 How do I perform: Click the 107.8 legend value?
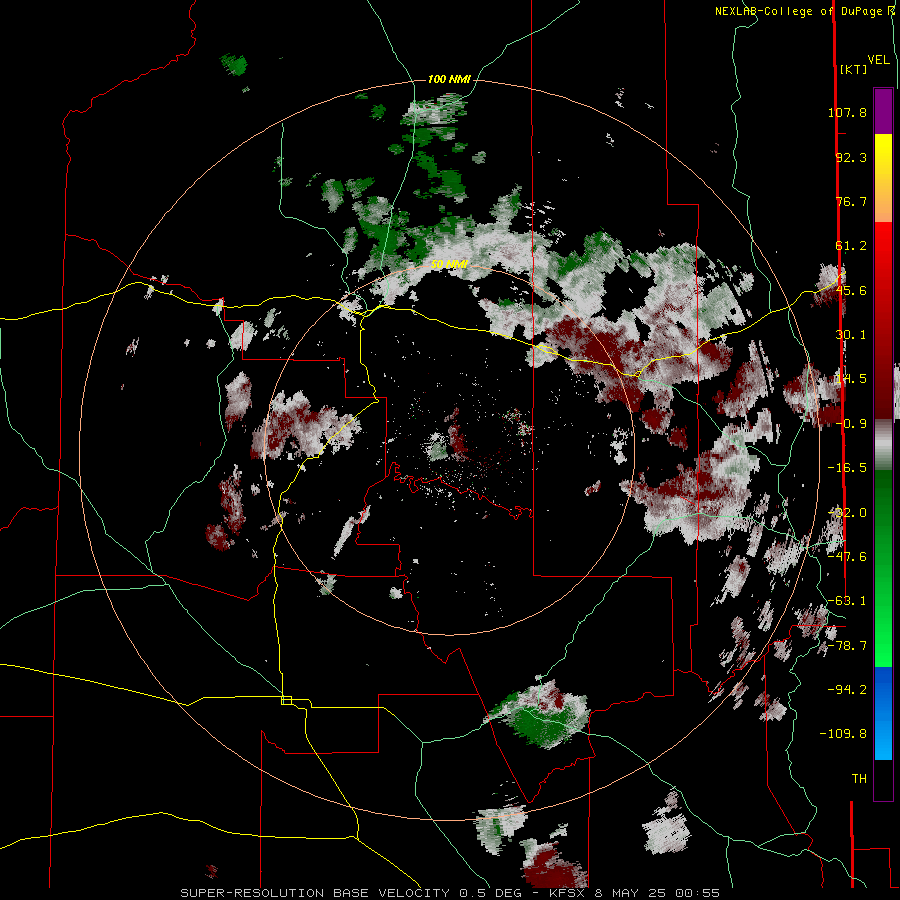[847, 112]
